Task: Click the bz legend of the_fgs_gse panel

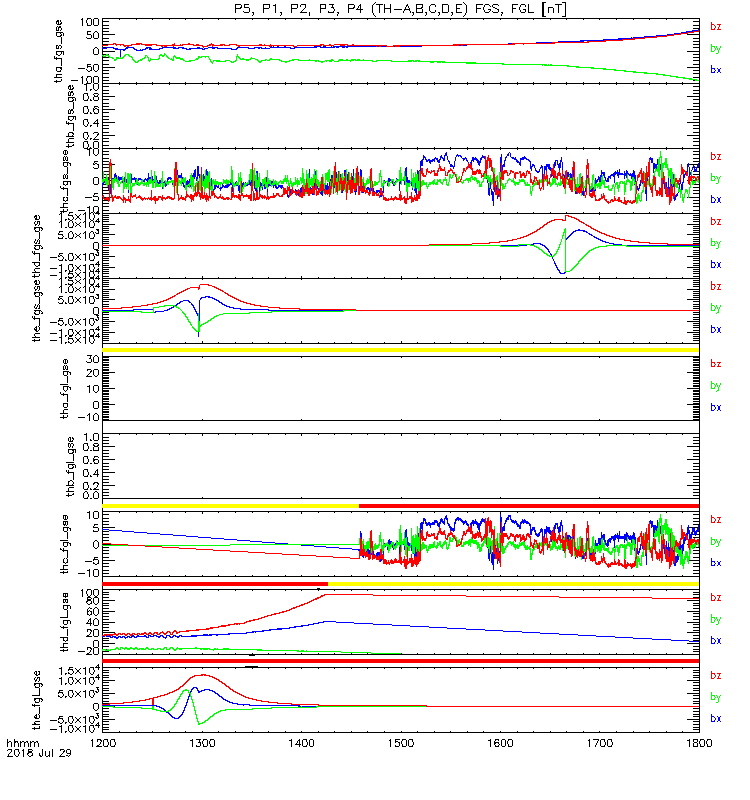Action: coord(716,286)
